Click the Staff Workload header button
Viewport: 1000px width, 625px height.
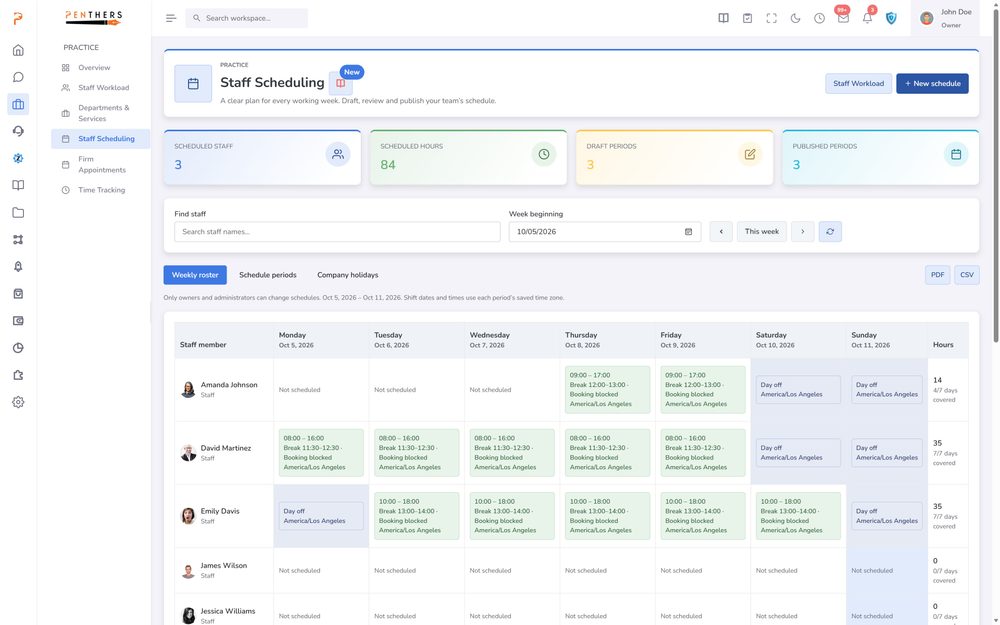pos(858,84)
